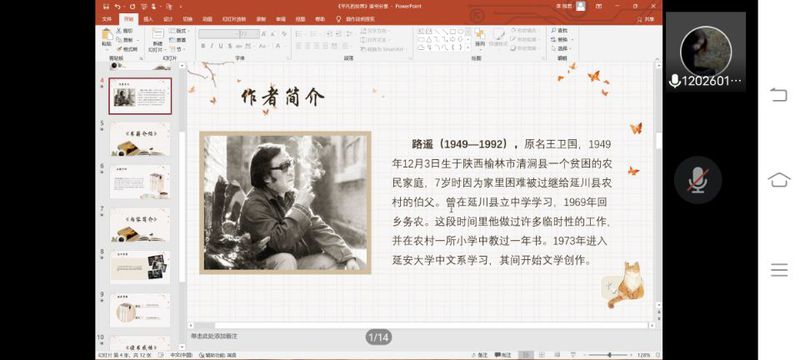Image resolution: width=800 pixels, height=360 pixels.
Task: Click the Notes button in the status bar
Action: click(x=480, y=355)
